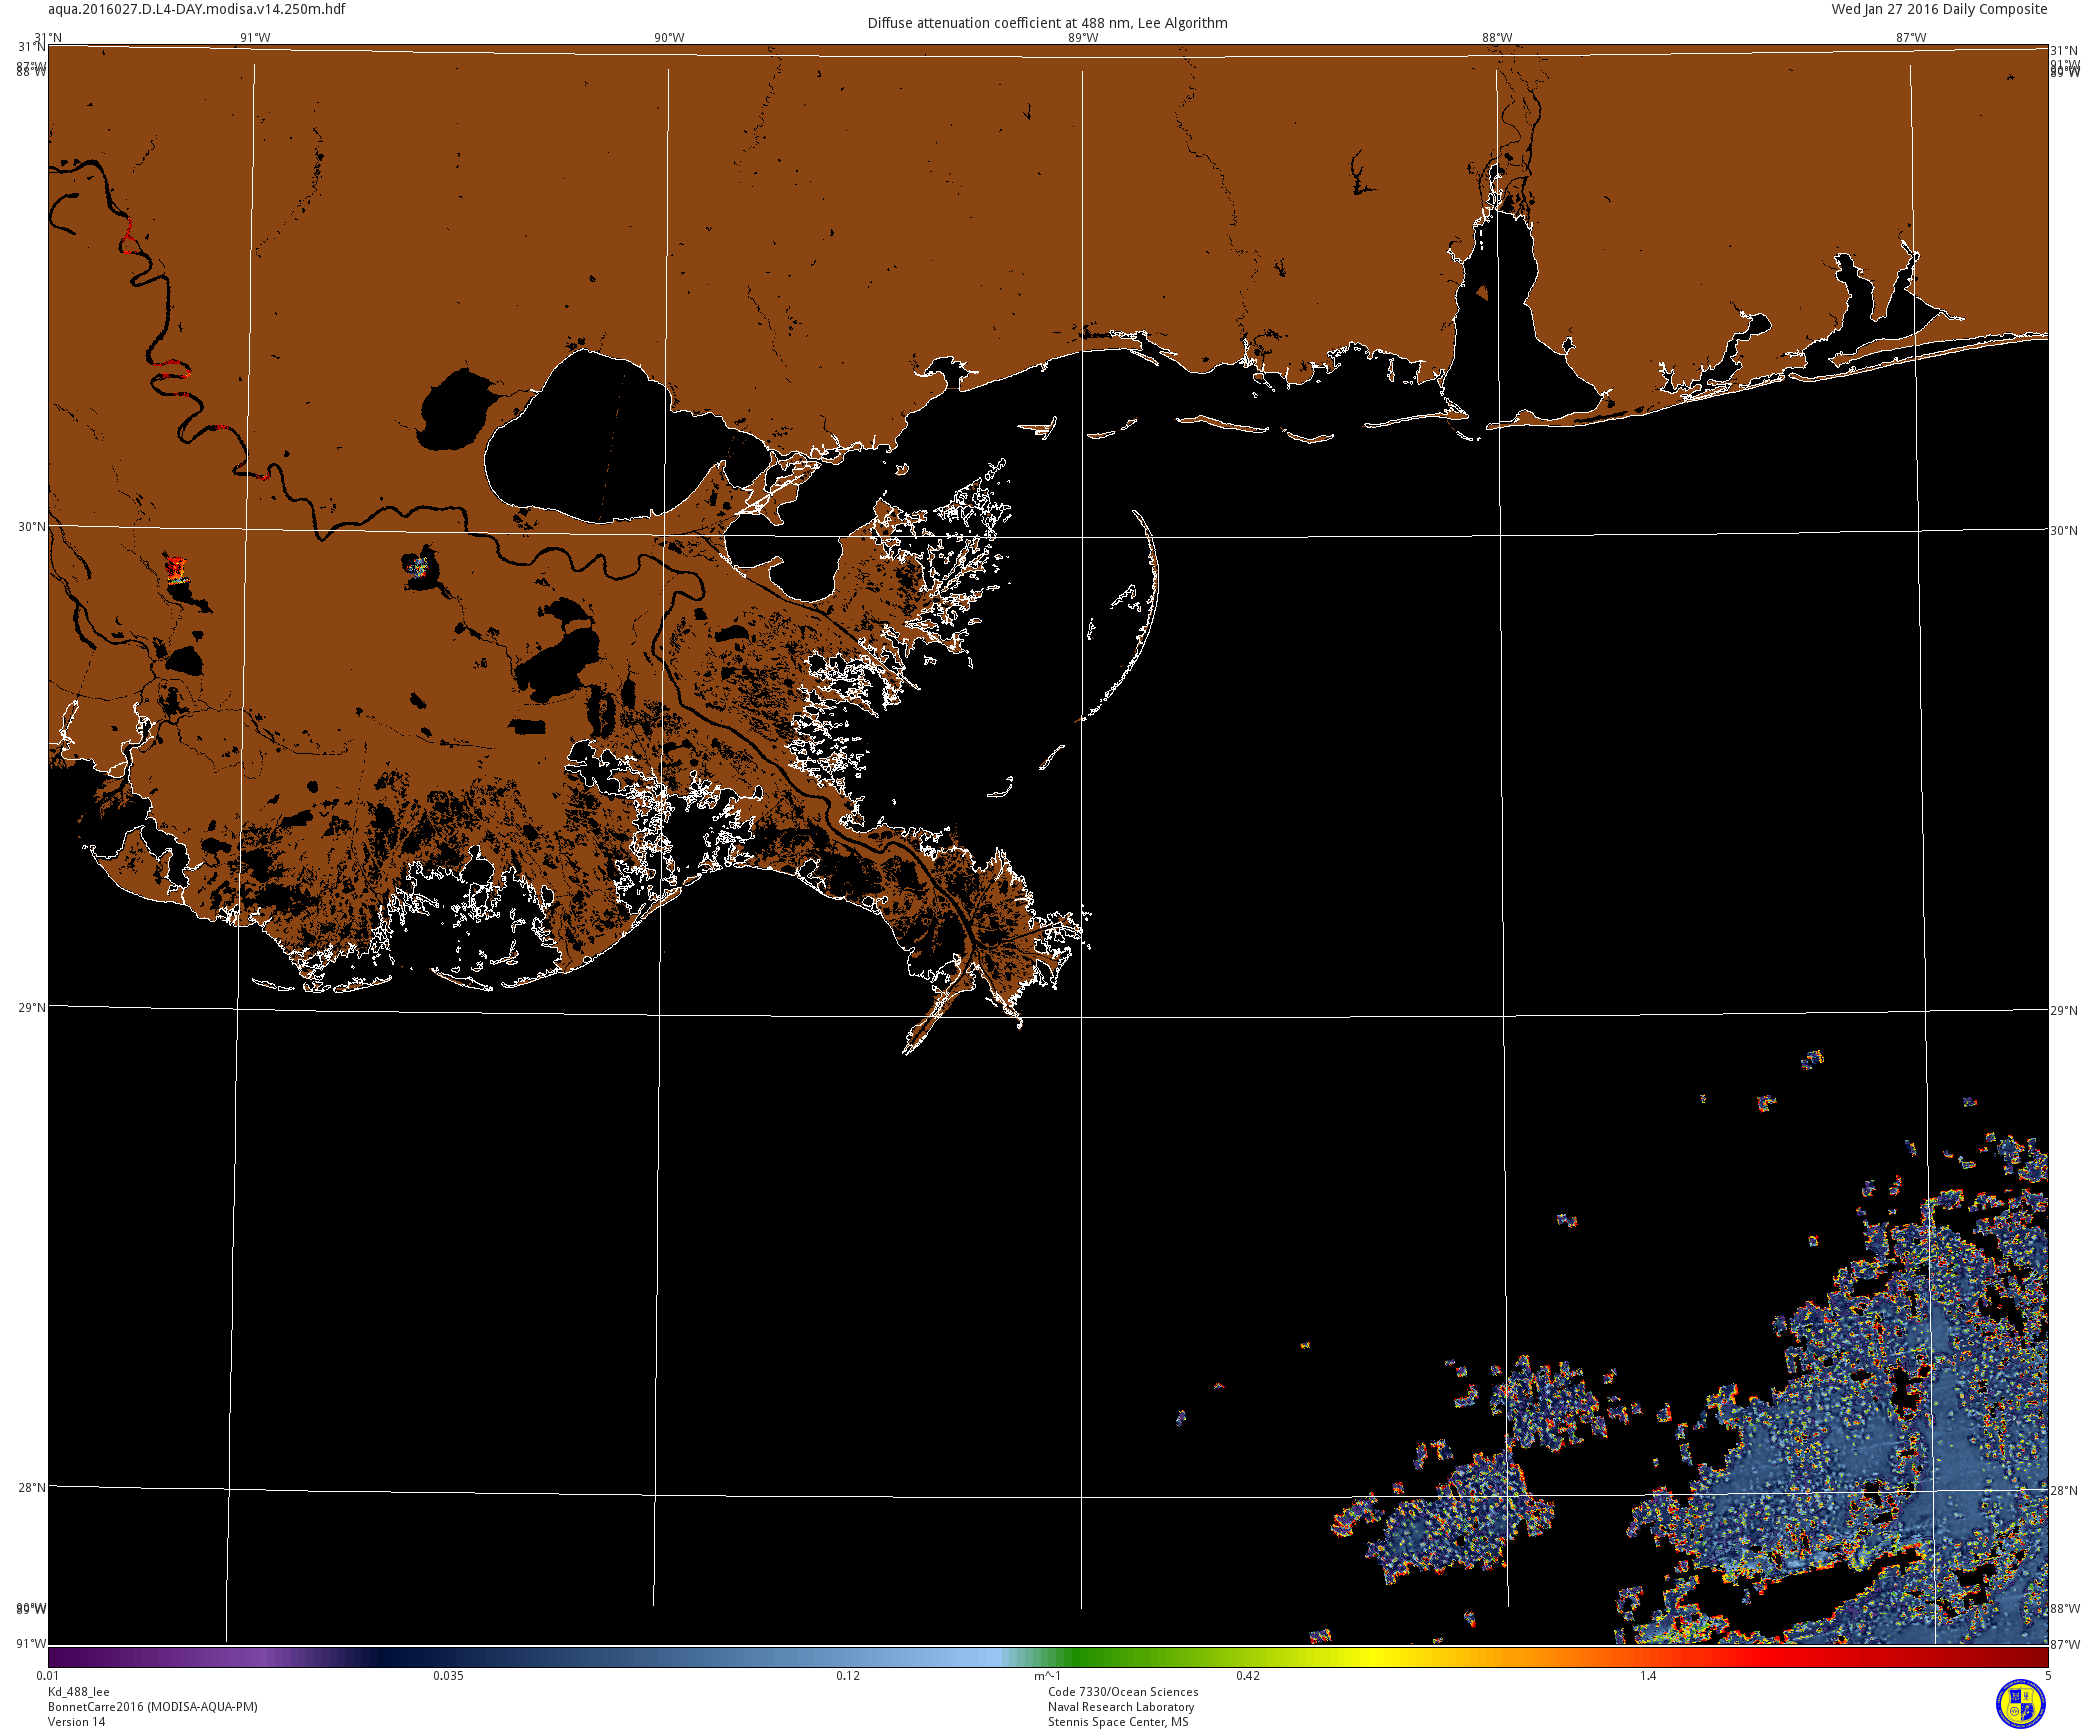This screenshot has height=1731, width=2096.
Task: Click the Stennis Space Center, MS text
Action: (1117, 1722)
